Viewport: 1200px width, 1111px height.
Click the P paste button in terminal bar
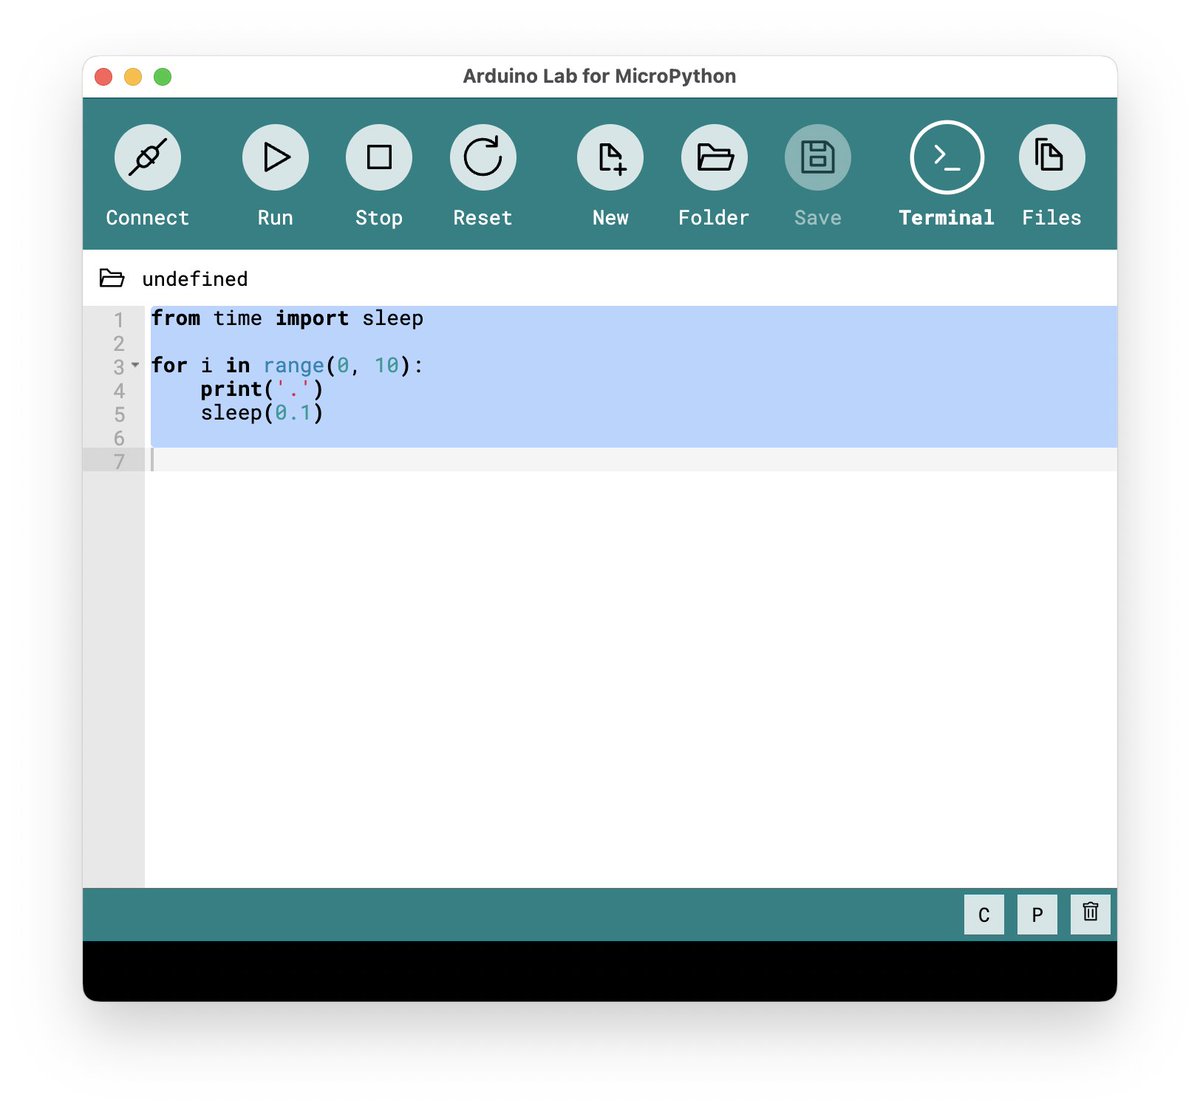coord(1037,914)
